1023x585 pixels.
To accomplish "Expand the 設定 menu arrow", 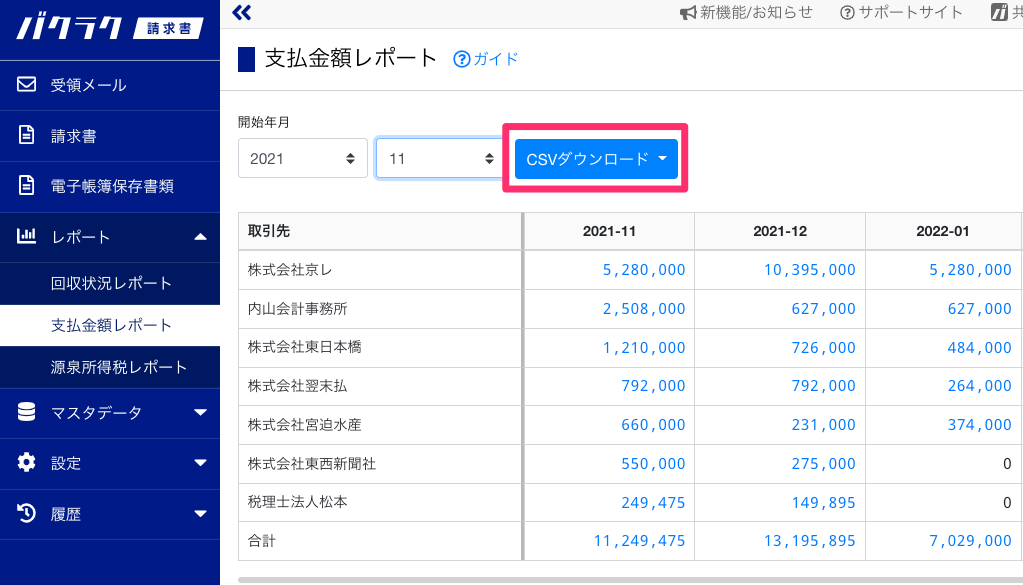I will tap(200, 463).
